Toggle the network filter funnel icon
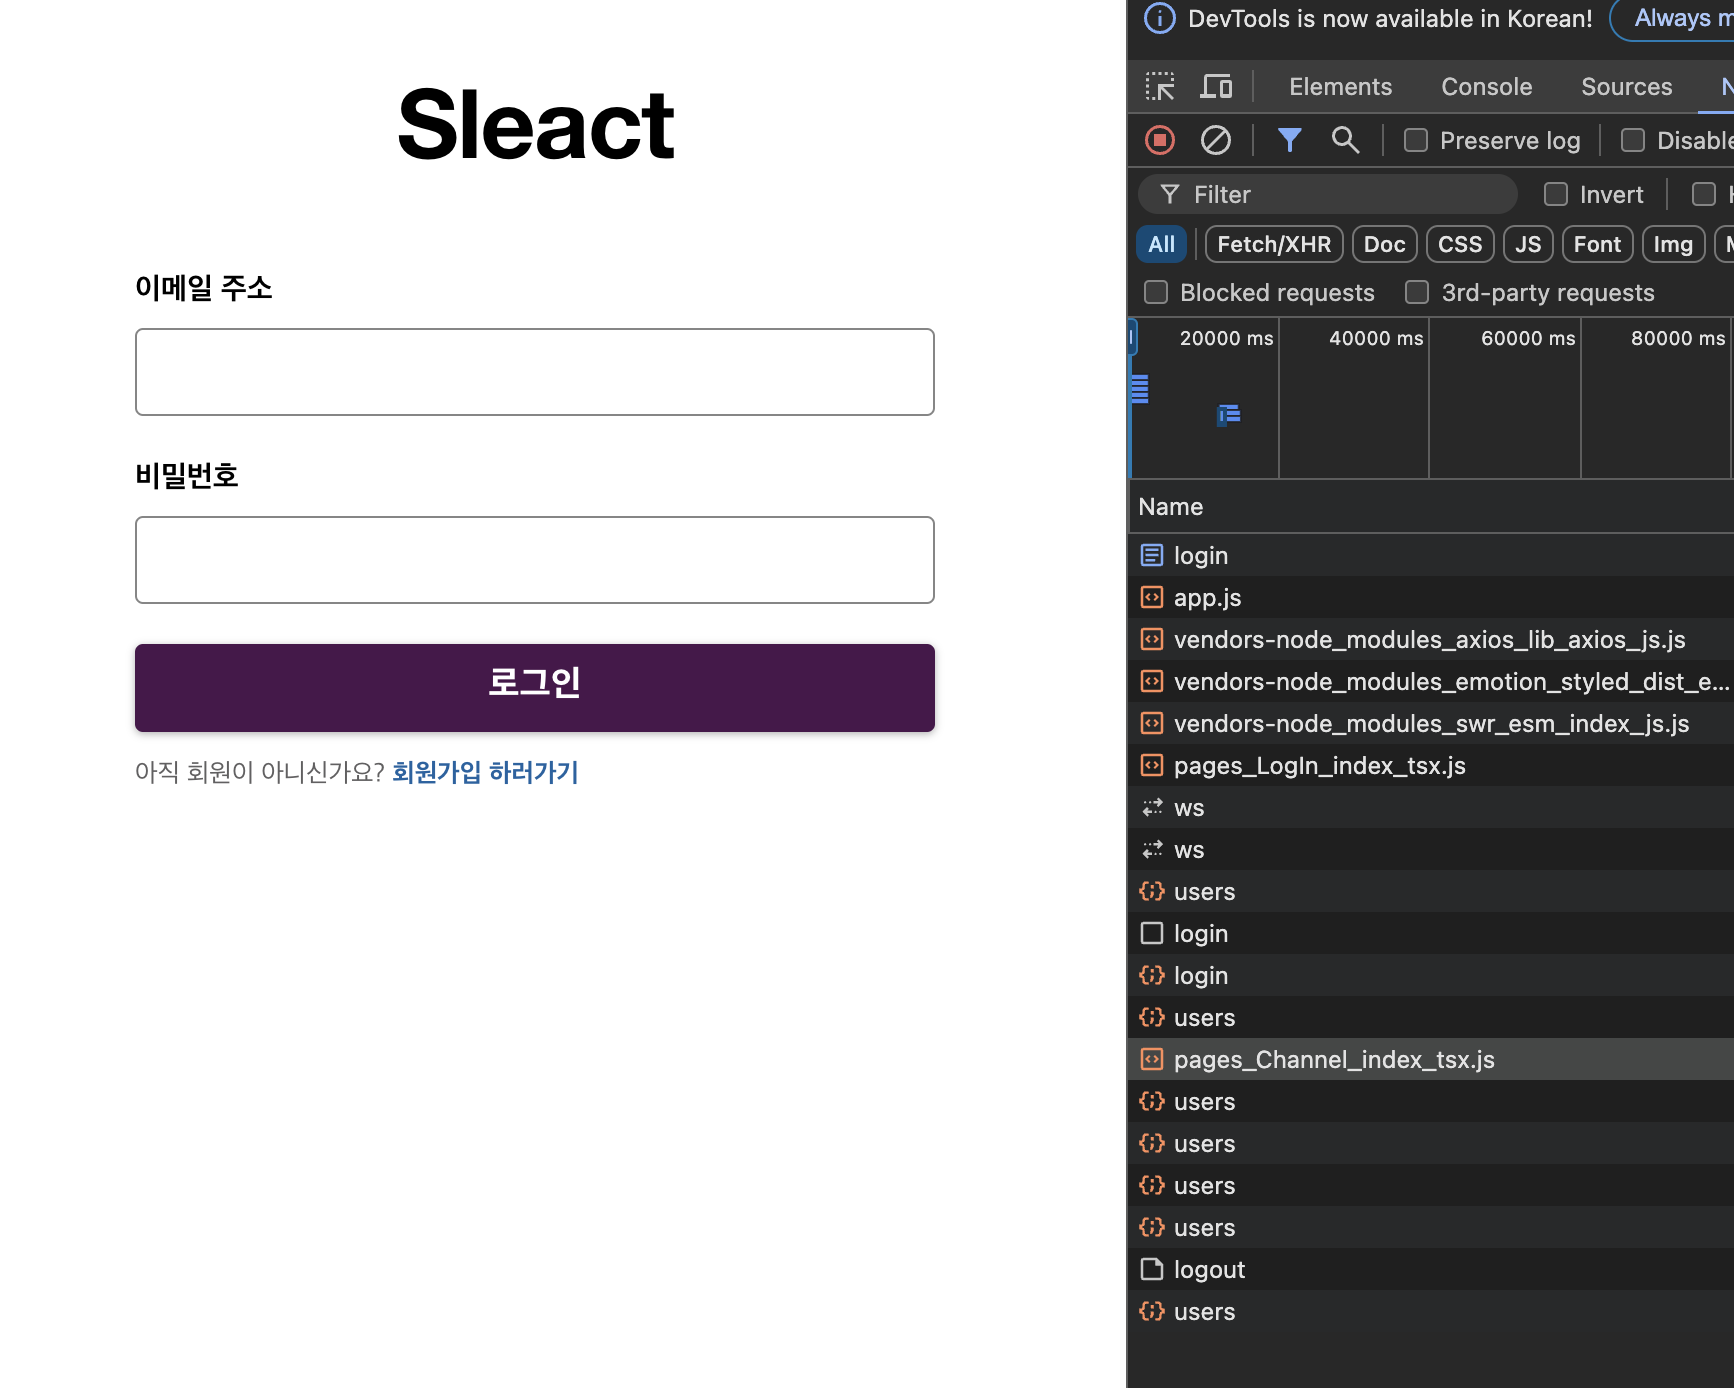The width and height of the screenshot is (1734, 1388). [x=1290, y=140]
